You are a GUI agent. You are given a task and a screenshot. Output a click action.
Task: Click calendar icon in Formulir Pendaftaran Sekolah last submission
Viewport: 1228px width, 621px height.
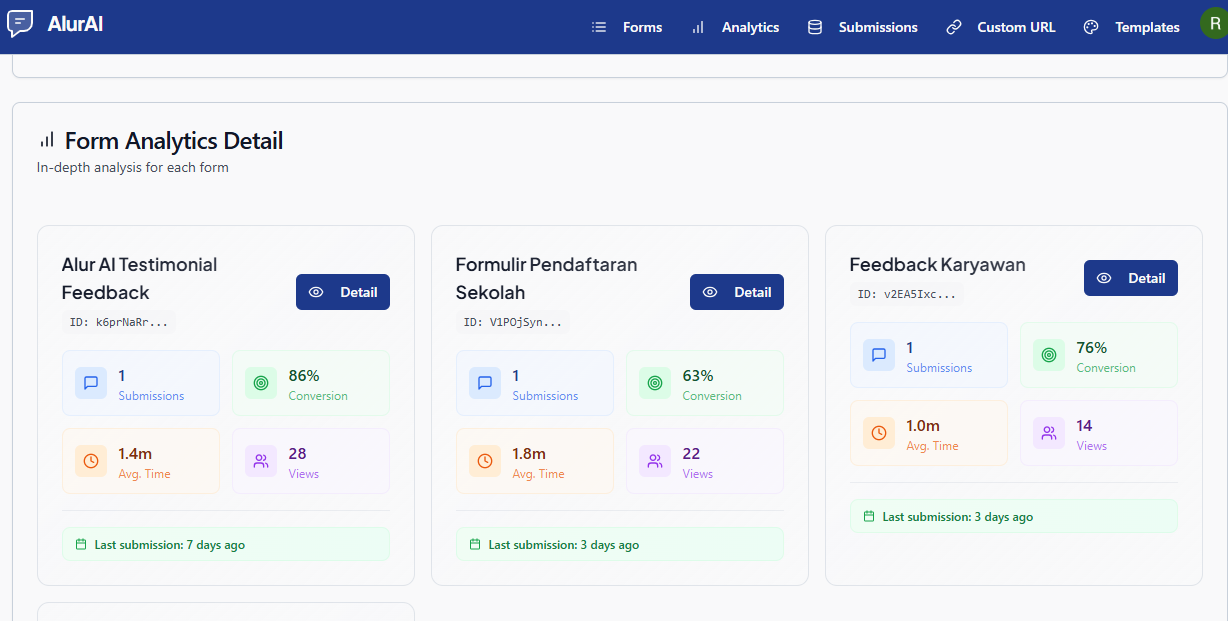[475, 545]
